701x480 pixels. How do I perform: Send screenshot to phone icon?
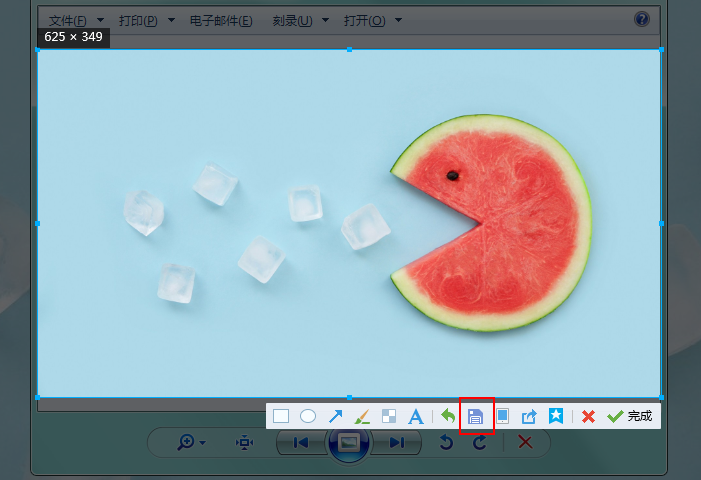tap(503, 416)
